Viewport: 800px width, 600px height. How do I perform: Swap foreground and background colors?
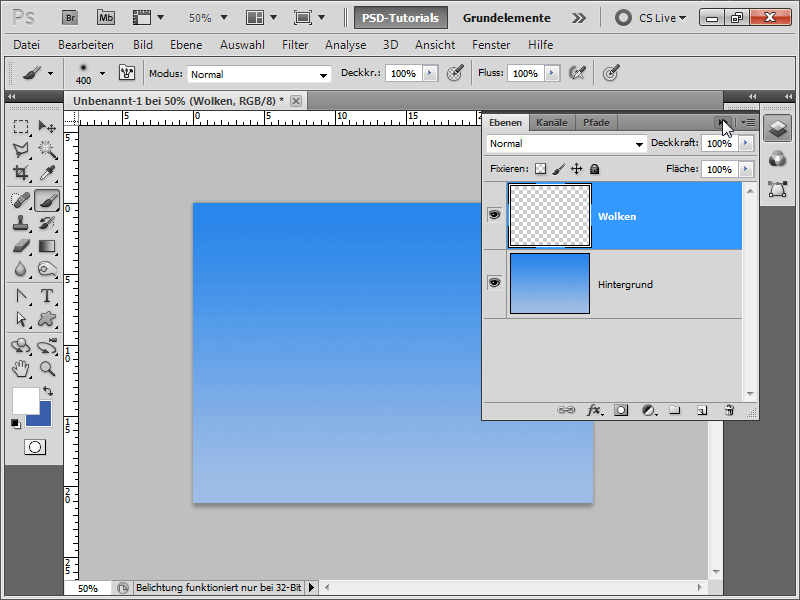click(48, 391)
